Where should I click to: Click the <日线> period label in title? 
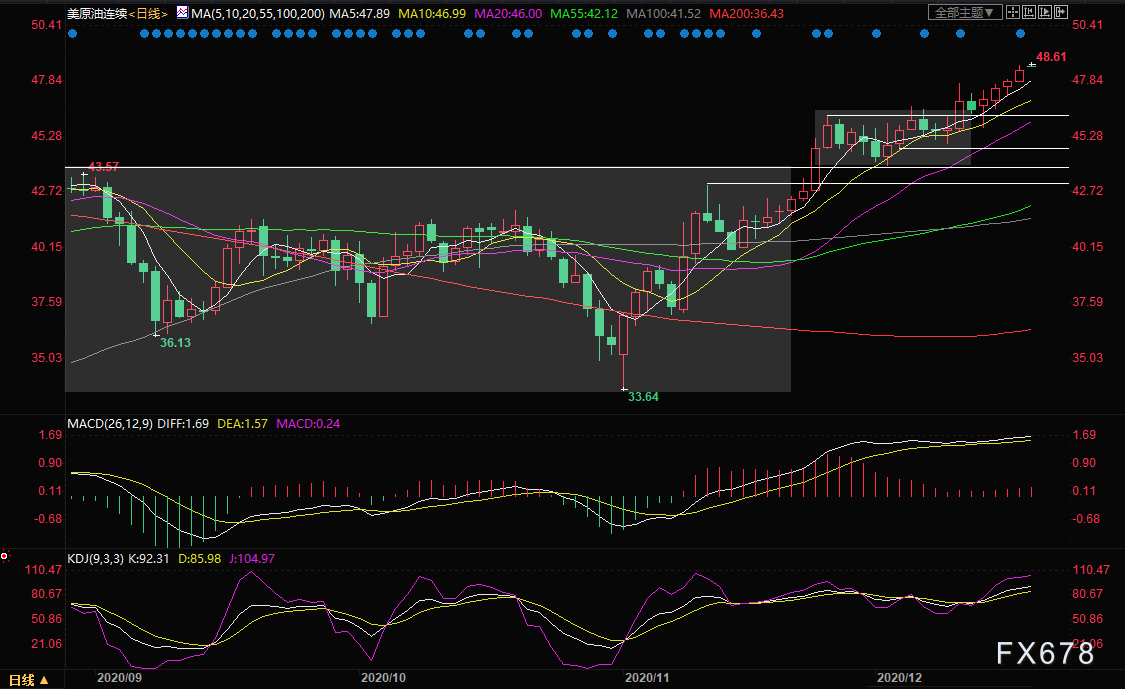(149, 13)
